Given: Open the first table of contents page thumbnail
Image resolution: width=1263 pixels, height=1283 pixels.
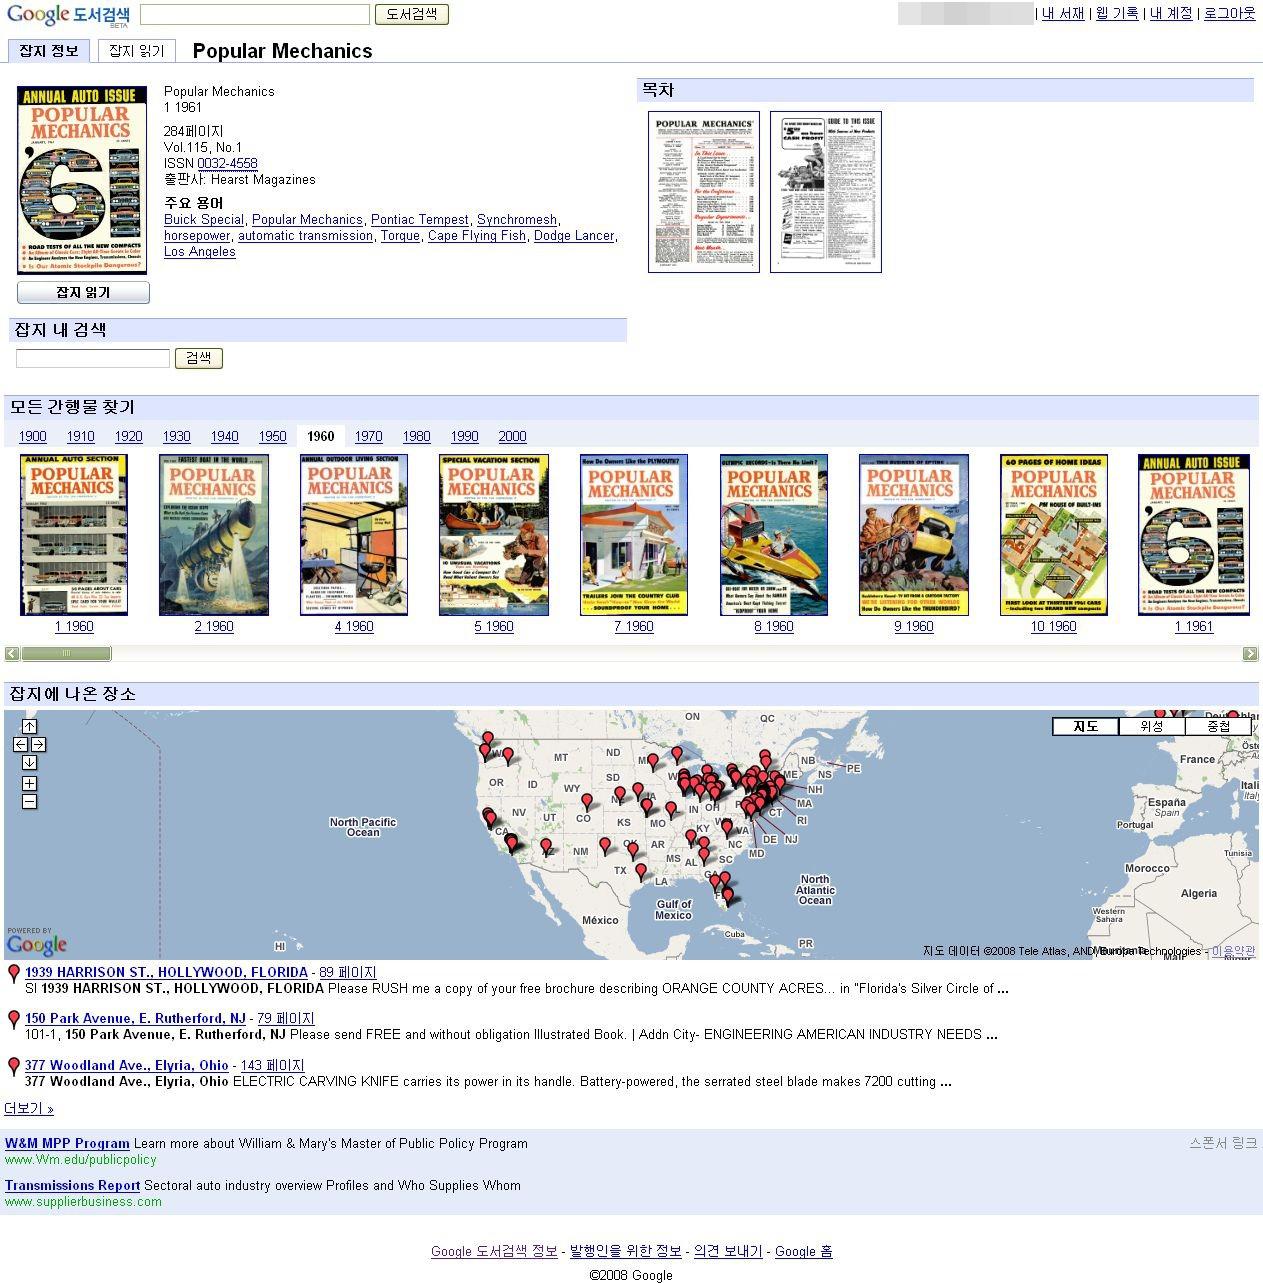Looking at the screenshot, I should click(x=704, y=191).
